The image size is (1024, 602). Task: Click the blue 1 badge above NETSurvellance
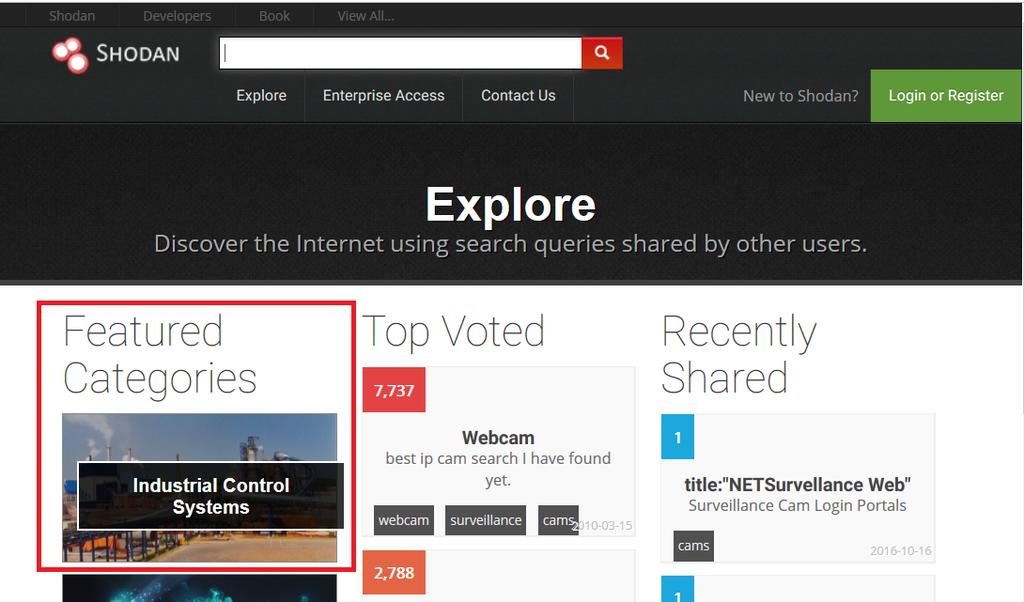pyautogui.click(x=677, y=437)
